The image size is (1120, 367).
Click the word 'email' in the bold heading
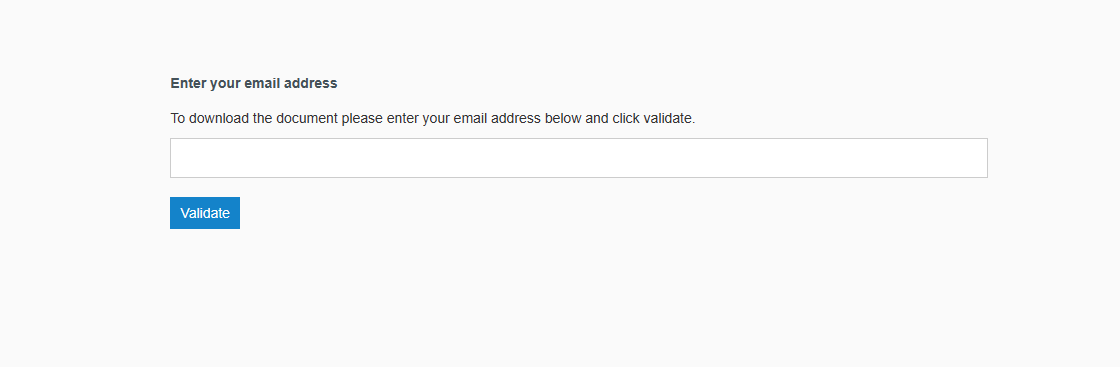click(262, 84)
